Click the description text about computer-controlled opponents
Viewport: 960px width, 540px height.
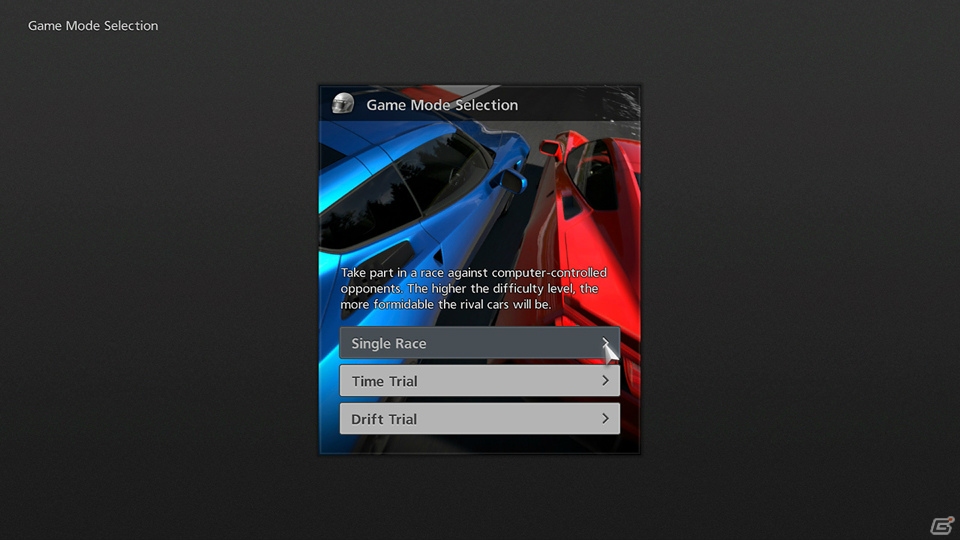tap(474, 288)
